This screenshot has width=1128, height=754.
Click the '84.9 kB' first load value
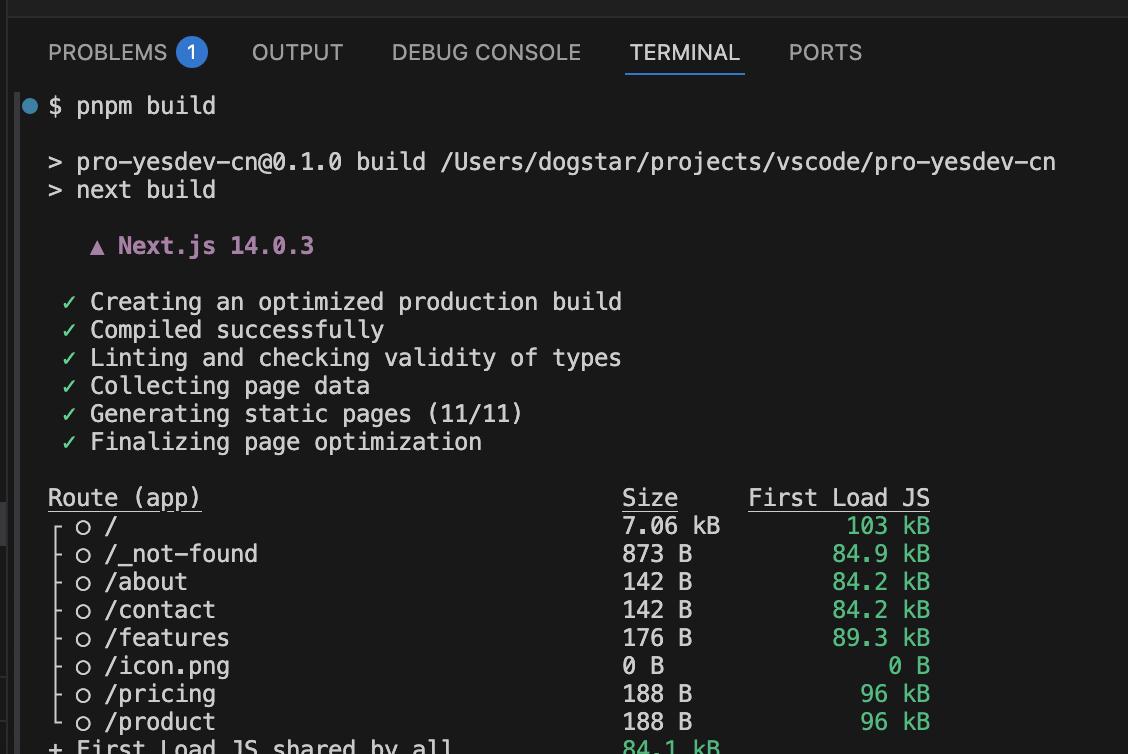coord(881,554)
